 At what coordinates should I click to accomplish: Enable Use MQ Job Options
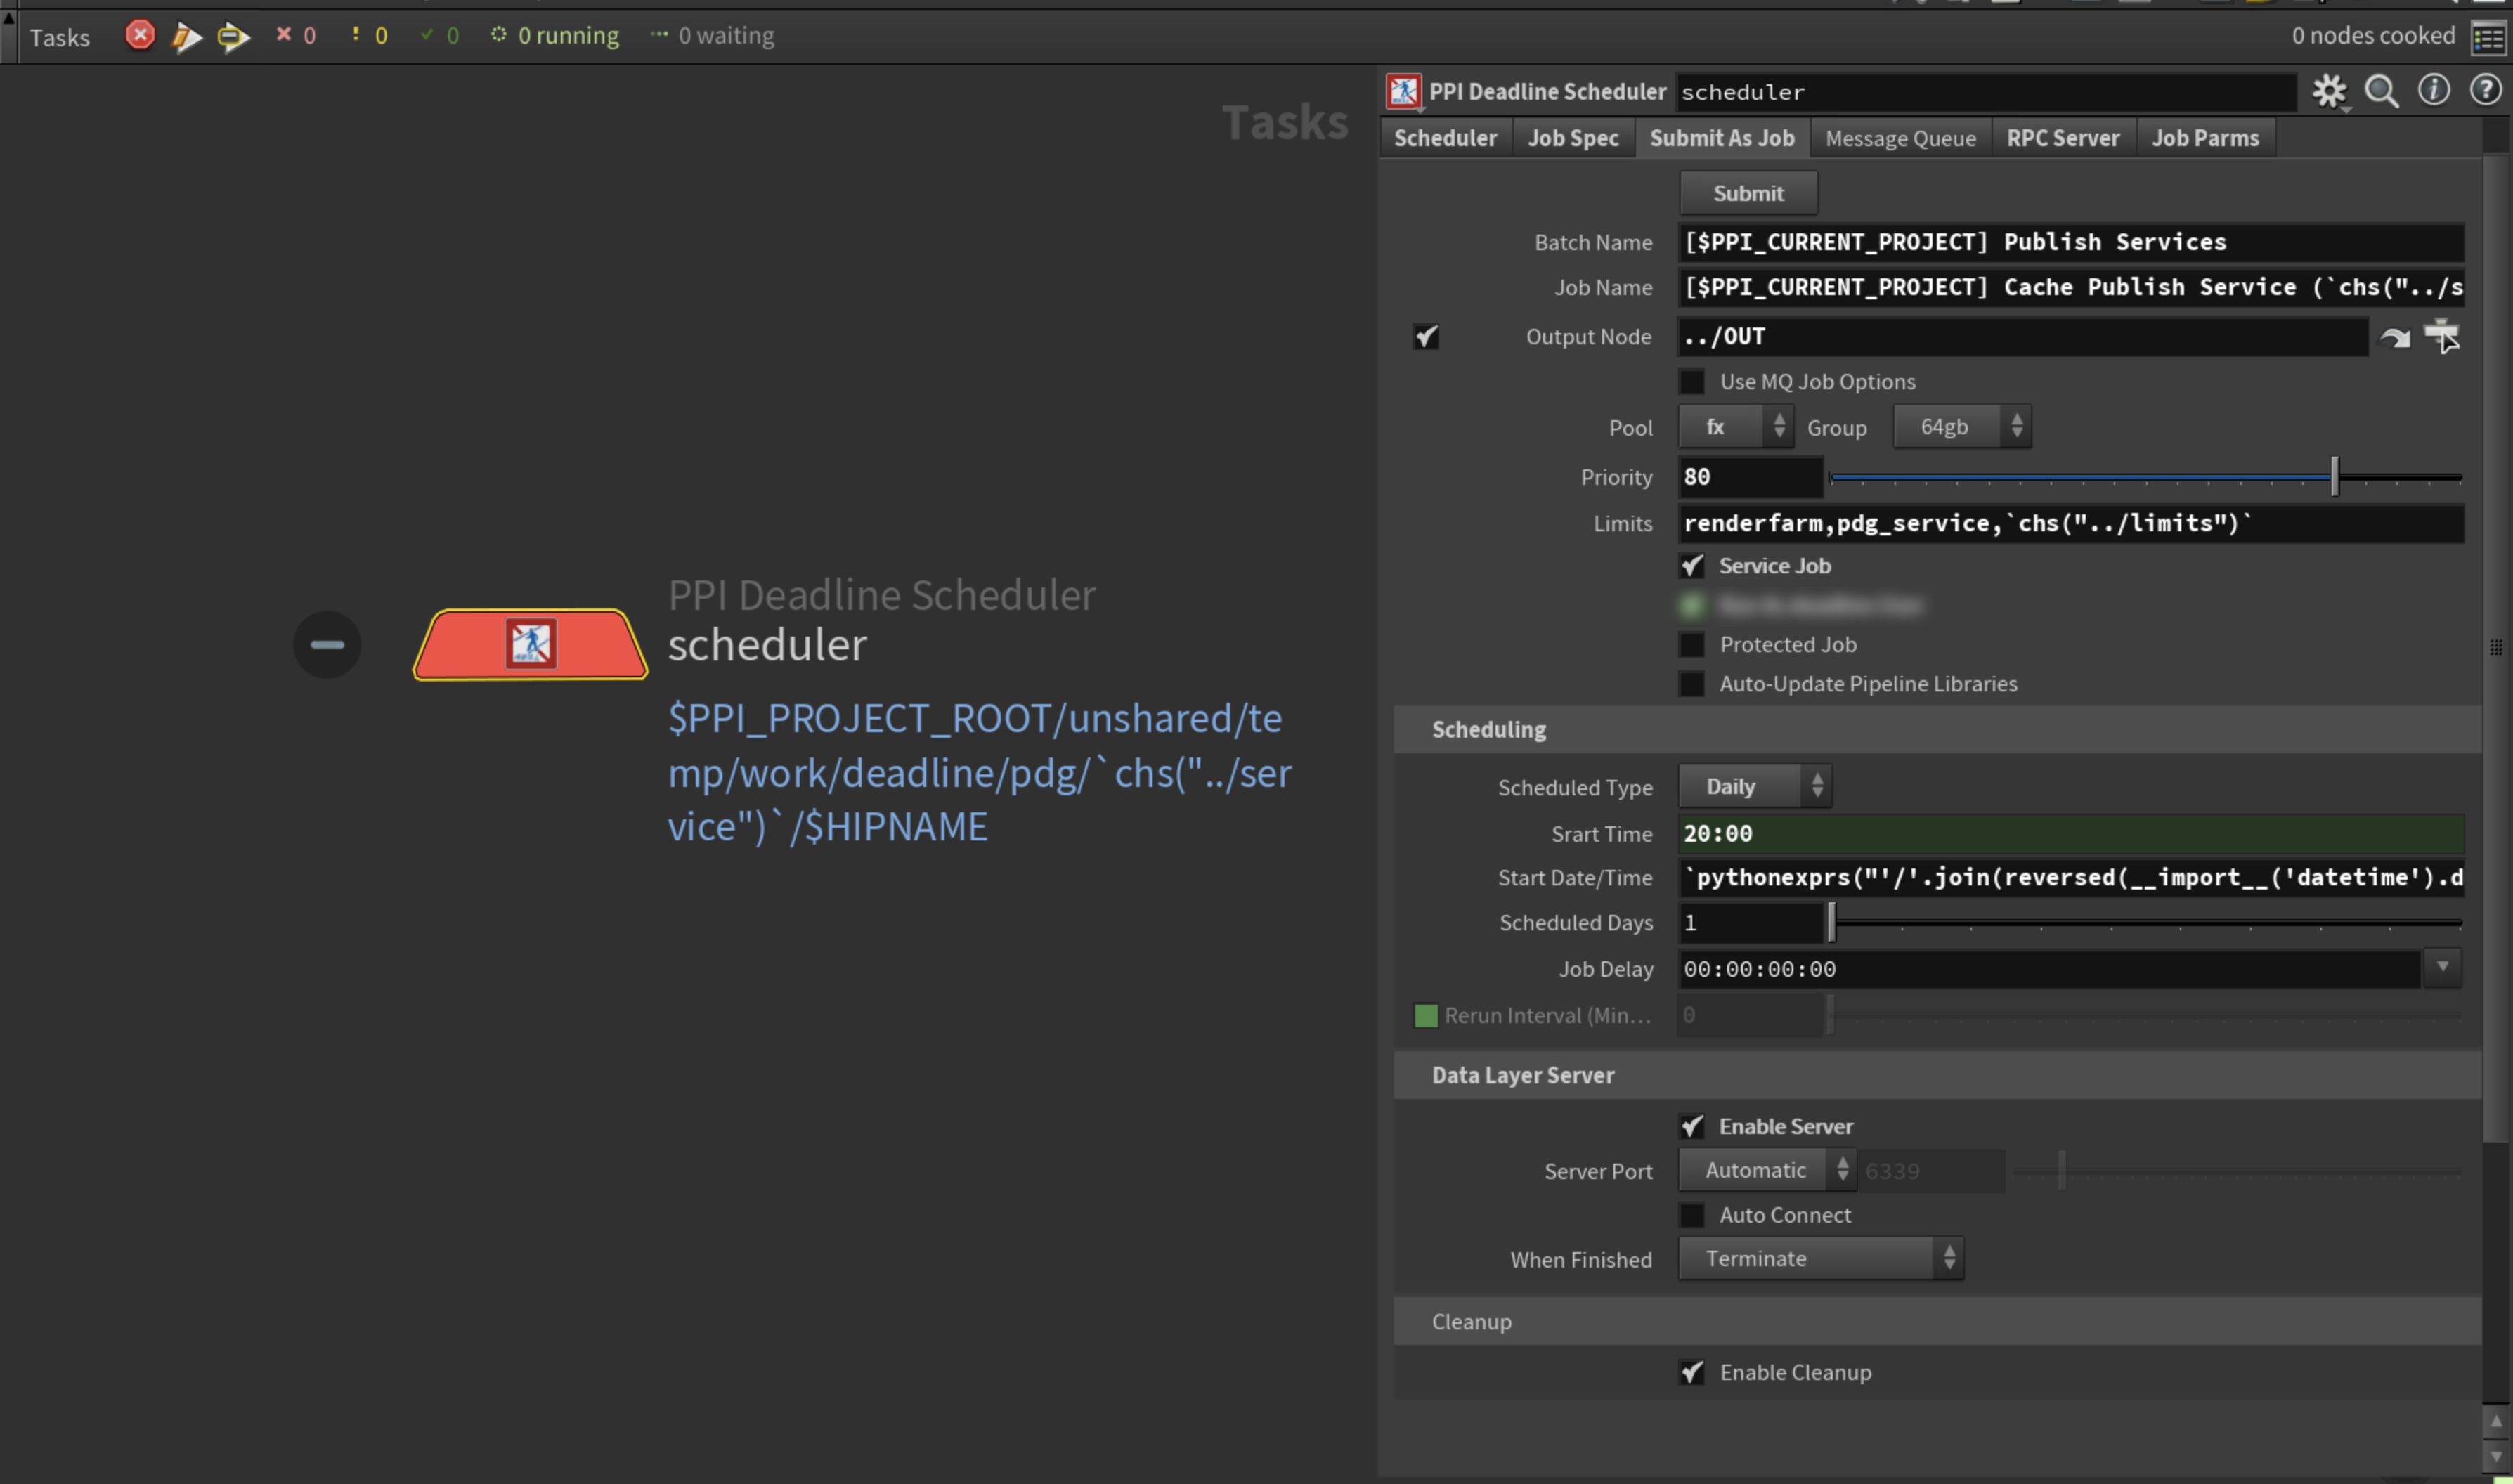(1692, 382)
